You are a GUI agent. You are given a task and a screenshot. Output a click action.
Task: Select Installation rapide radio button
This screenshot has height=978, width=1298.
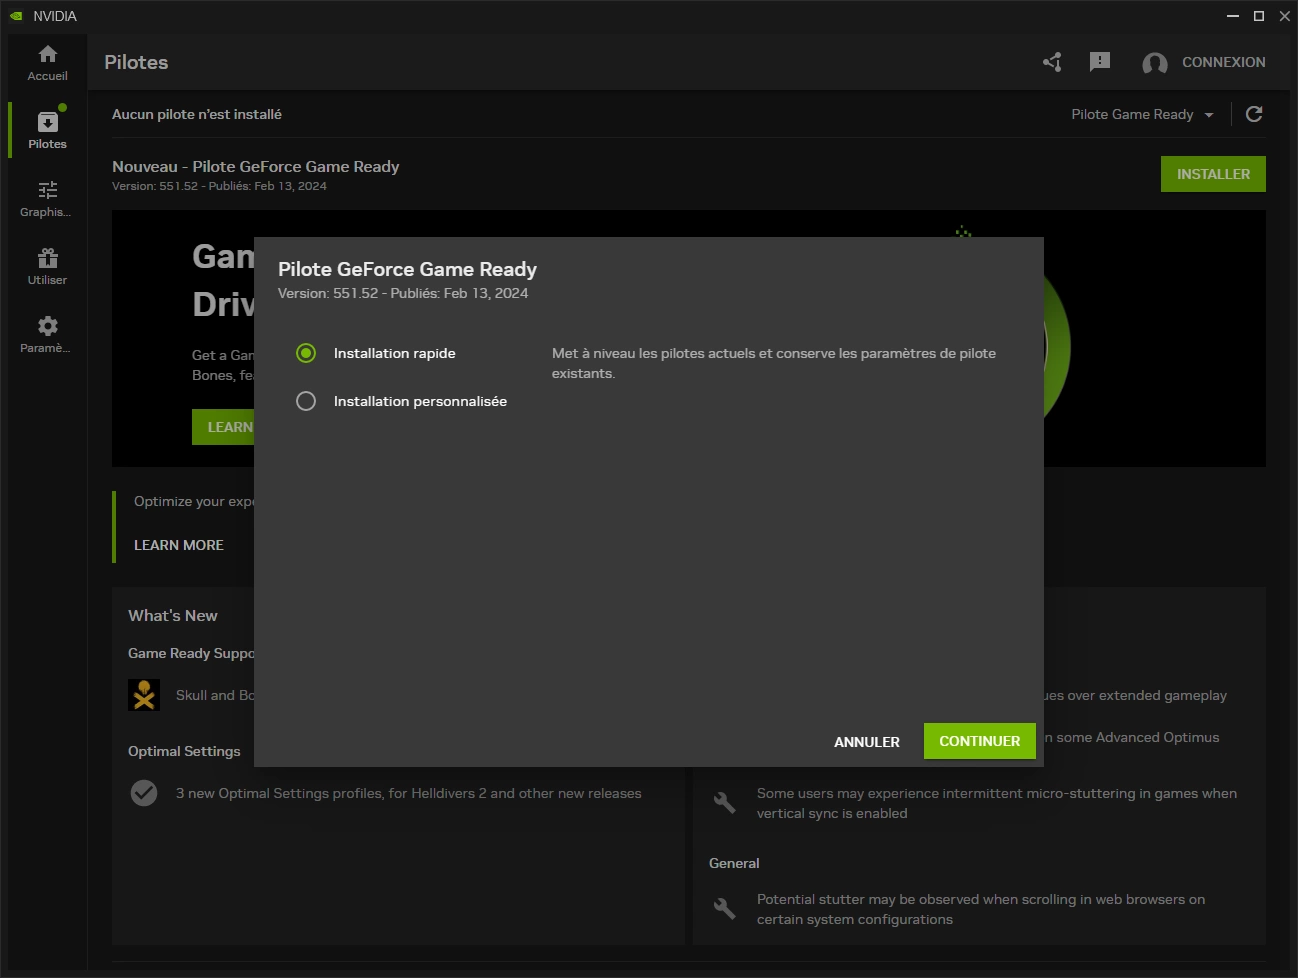tap(306, 353)
